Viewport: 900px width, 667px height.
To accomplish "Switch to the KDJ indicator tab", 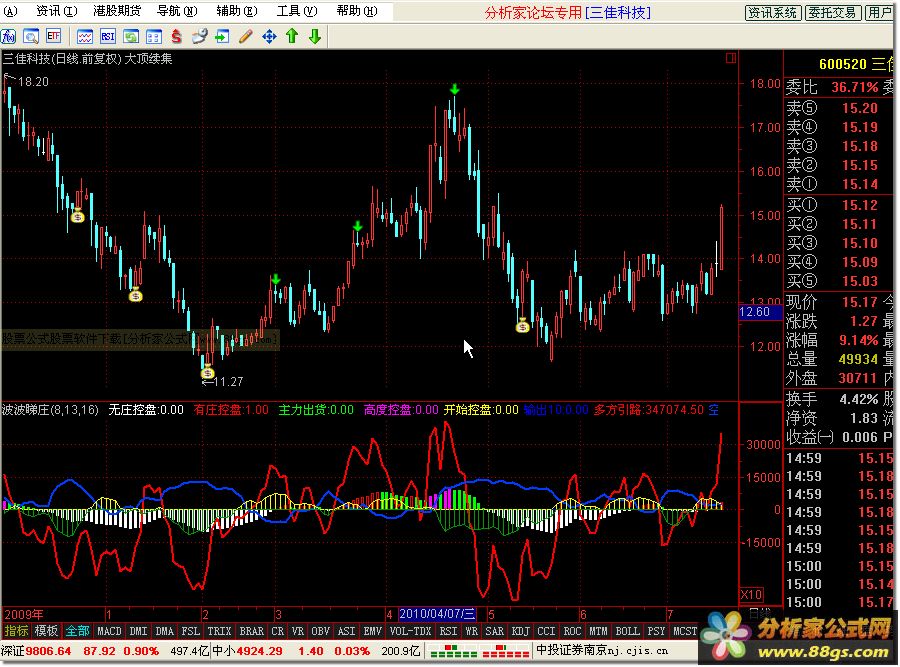I will 521,631.
